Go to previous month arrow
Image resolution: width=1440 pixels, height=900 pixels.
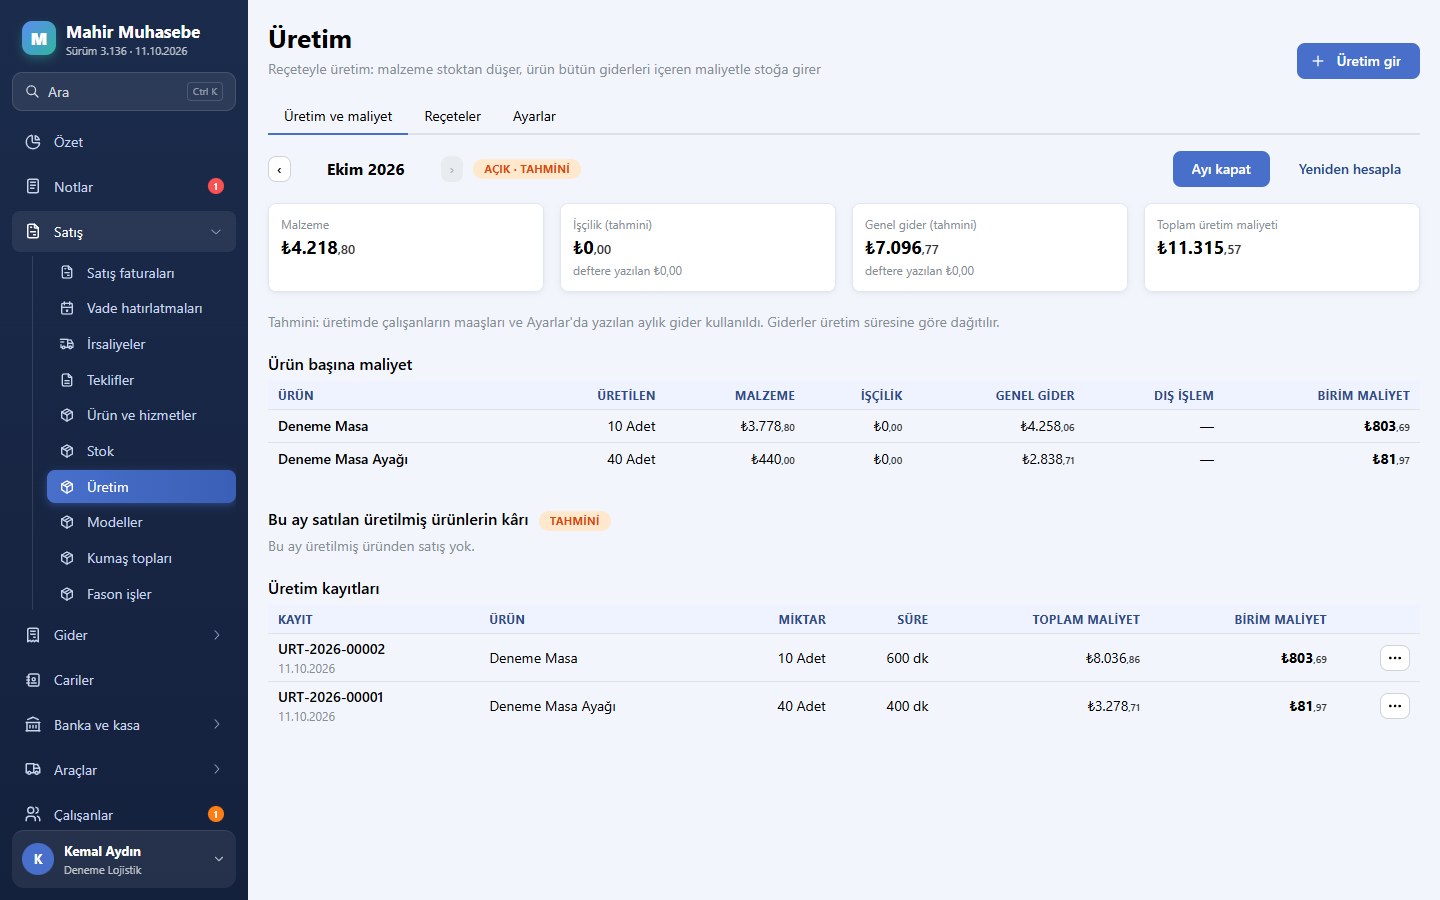click(279, 169)
